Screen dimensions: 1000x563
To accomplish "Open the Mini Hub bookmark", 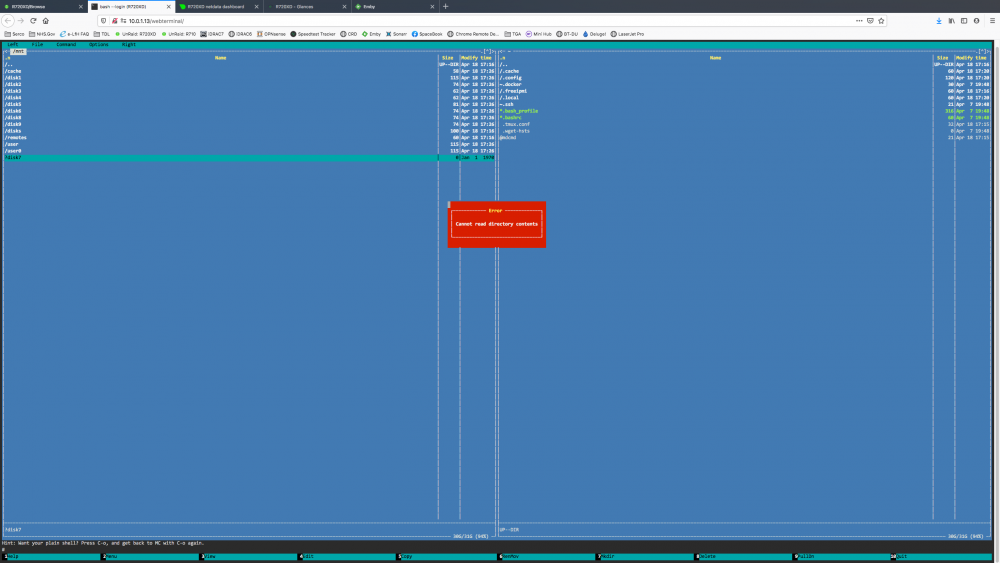I will pyautogui.click(x=538, y=34).
